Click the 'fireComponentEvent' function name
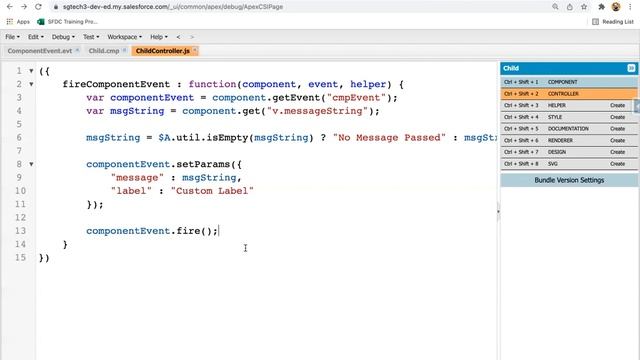 click(x=116, y=84)
